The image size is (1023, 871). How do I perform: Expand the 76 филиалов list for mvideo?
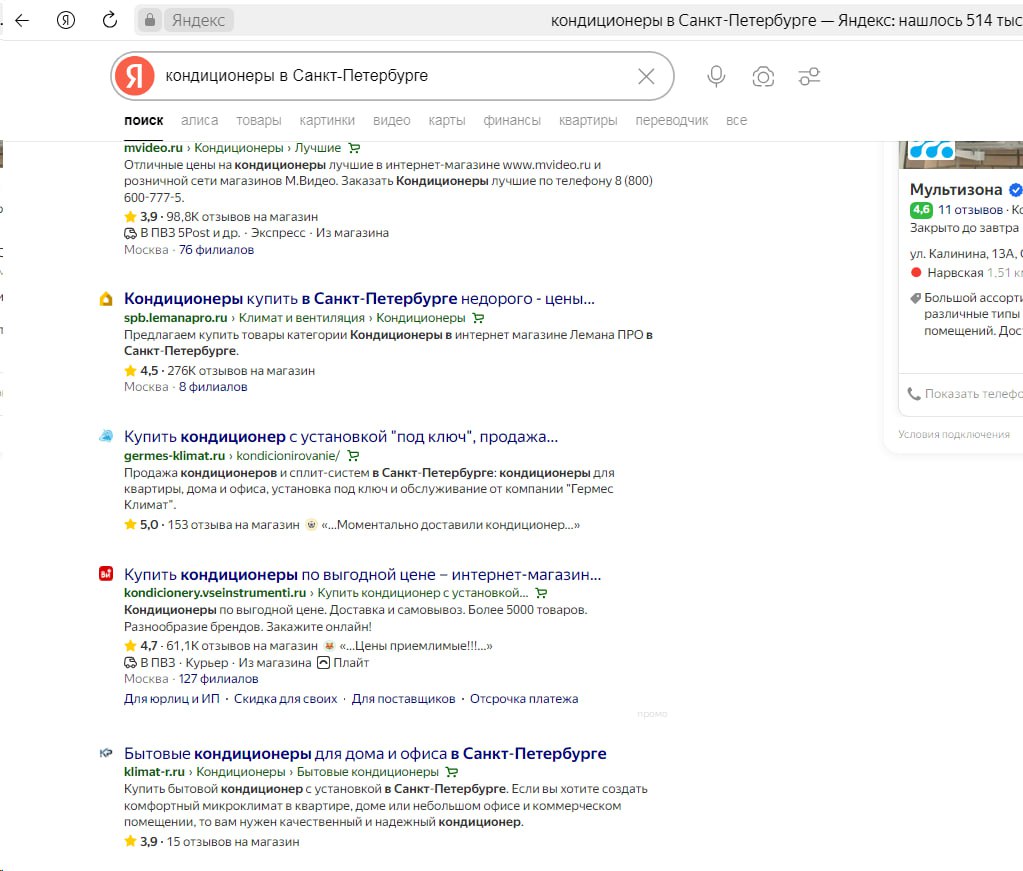click(x=216, y=249)
